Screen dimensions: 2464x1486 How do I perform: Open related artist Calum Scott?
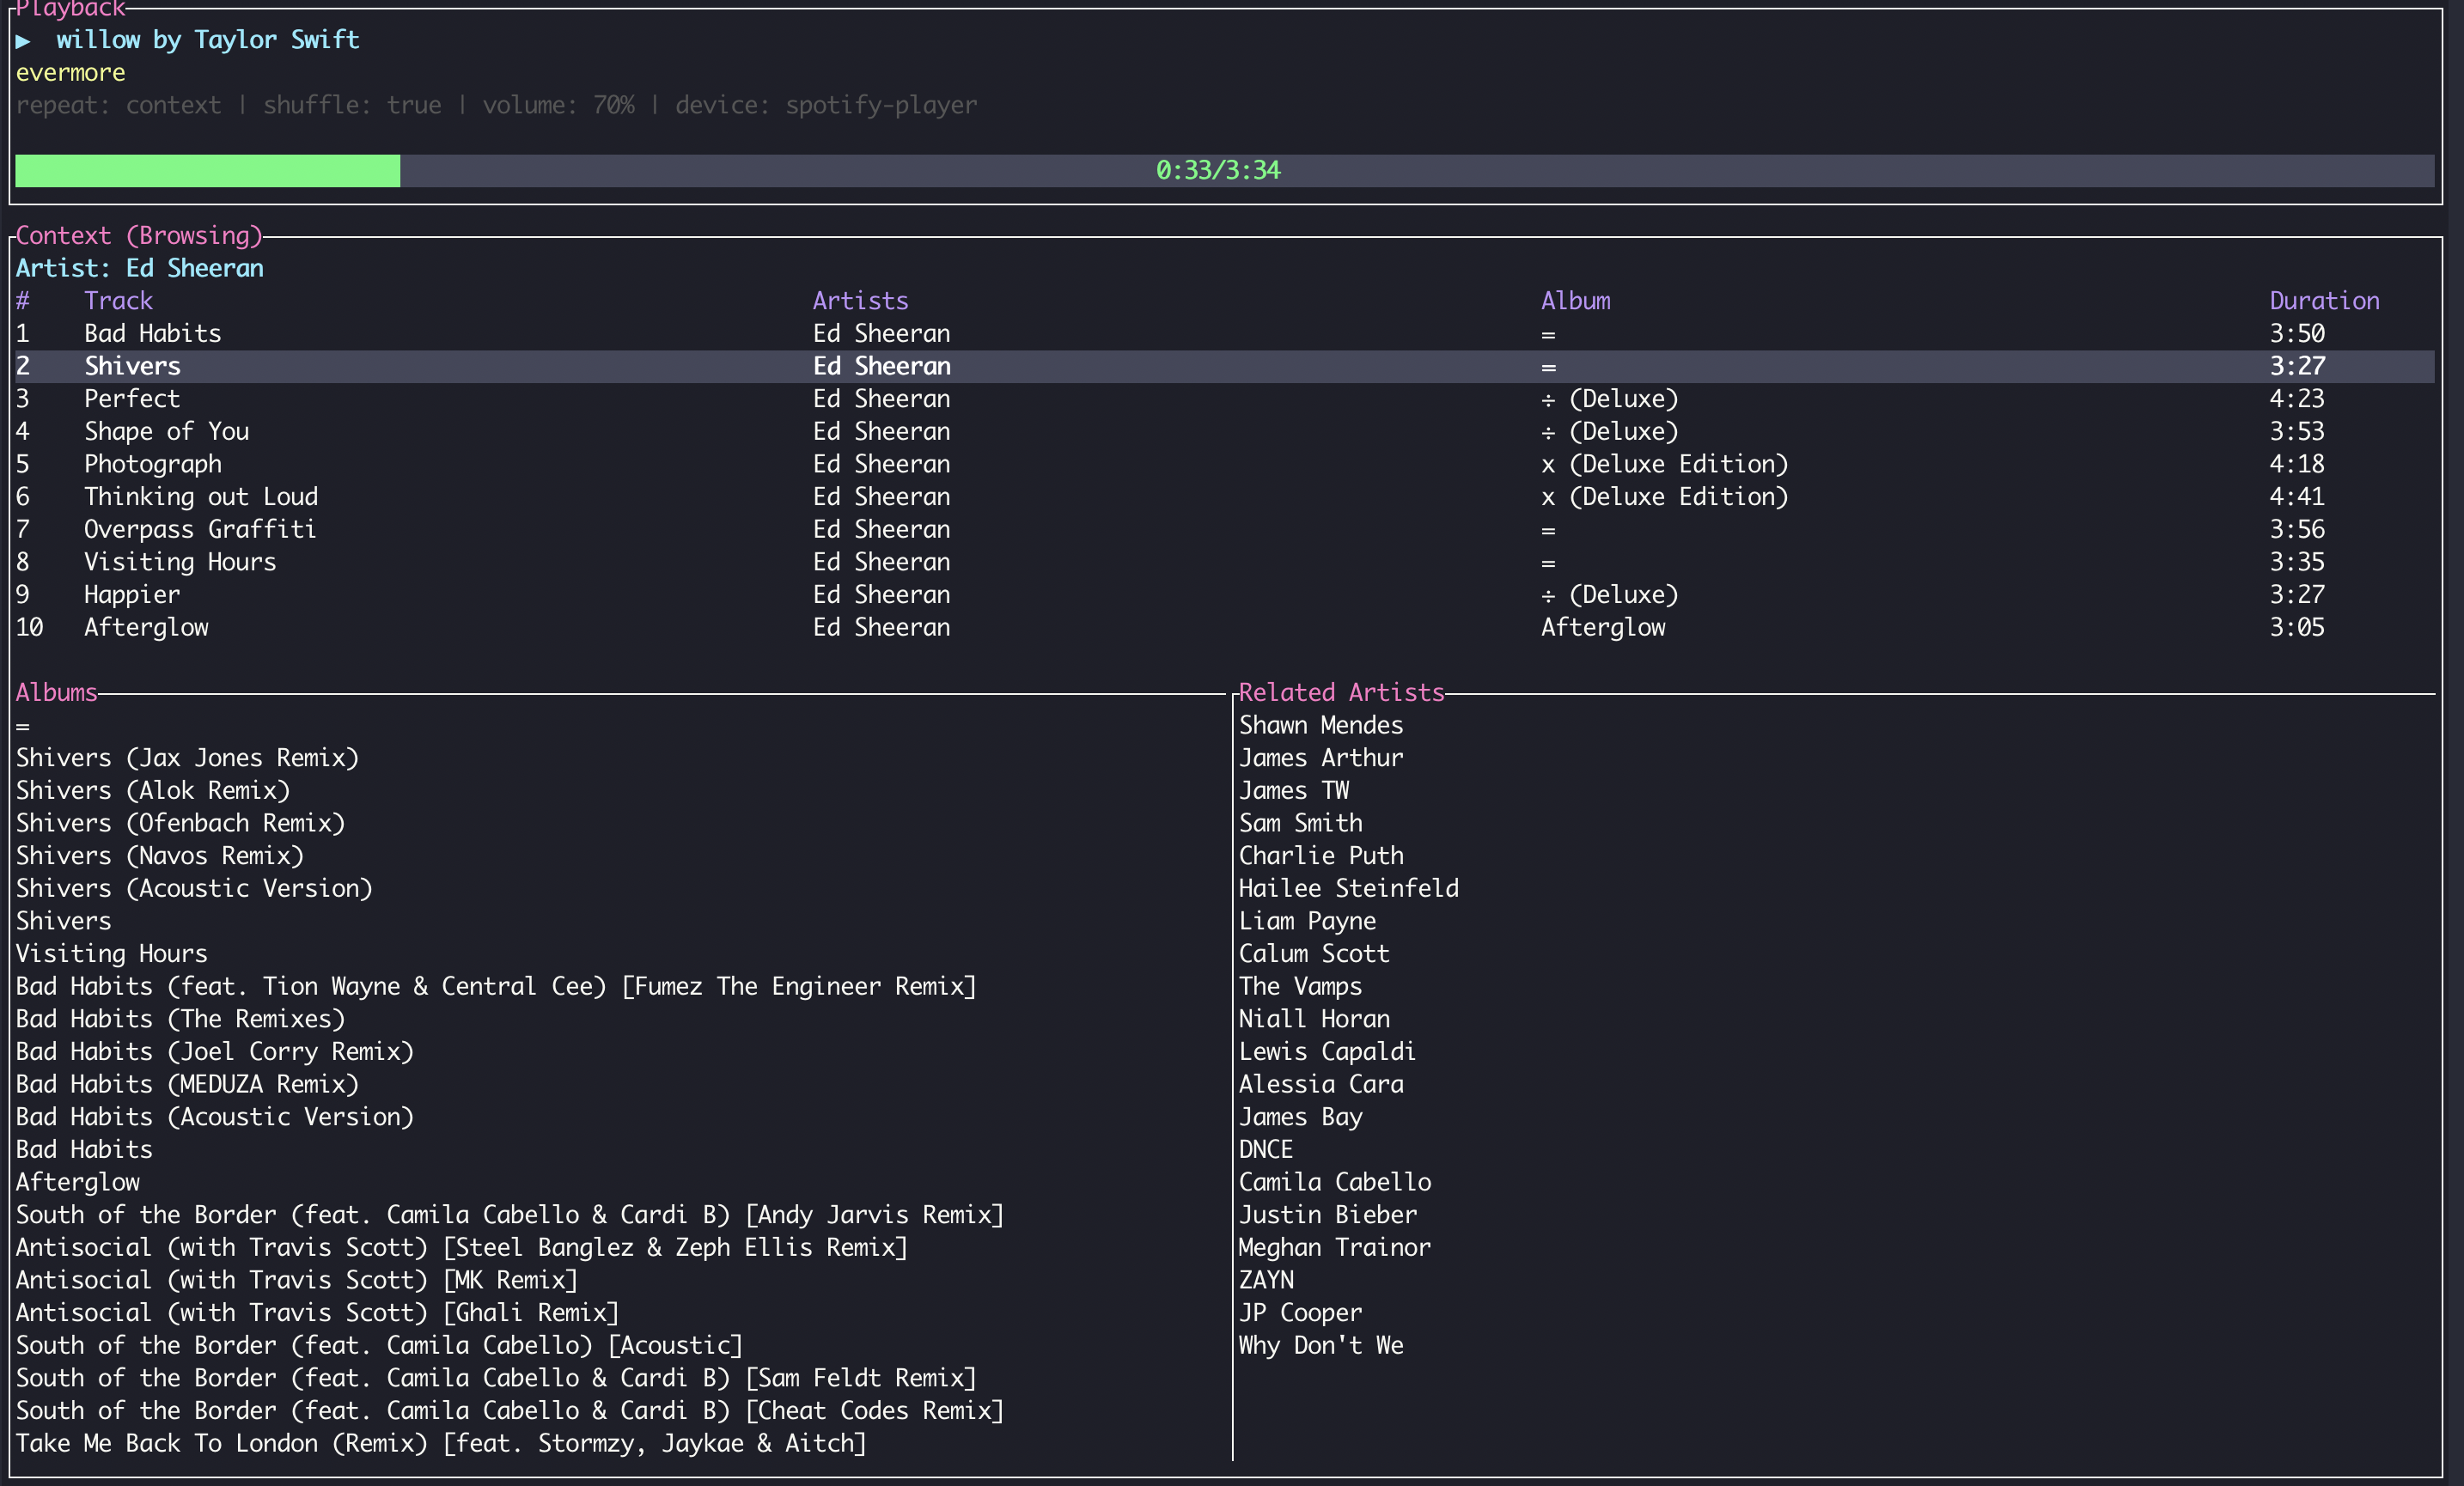click(1314, 954)
